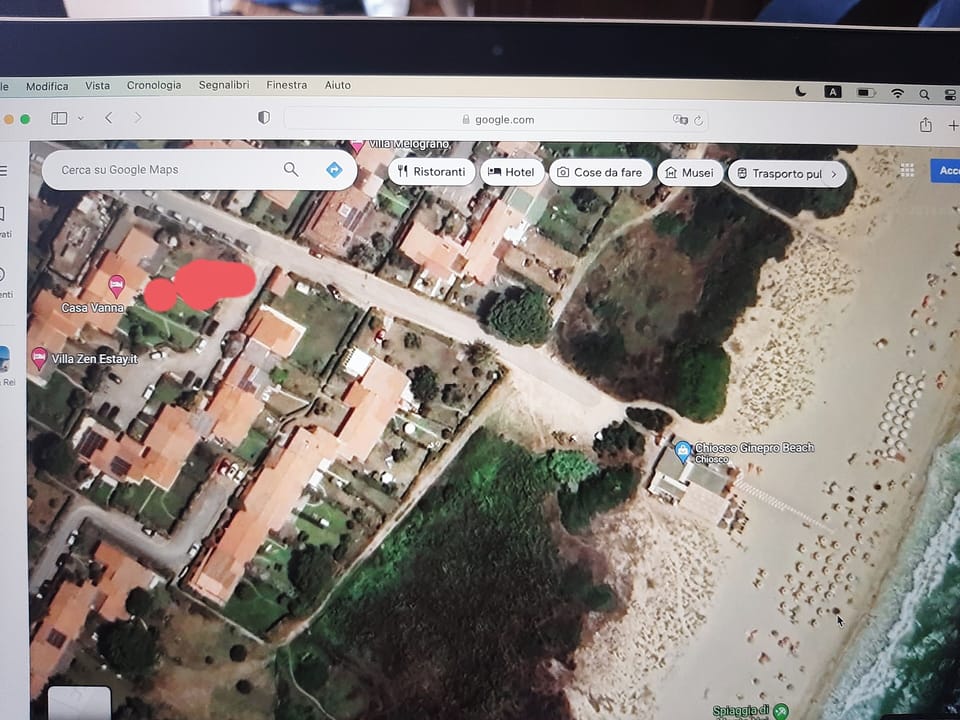Click the translate icon in address bar
This screenshot has height=720, width=960.
tap(680, 119)
